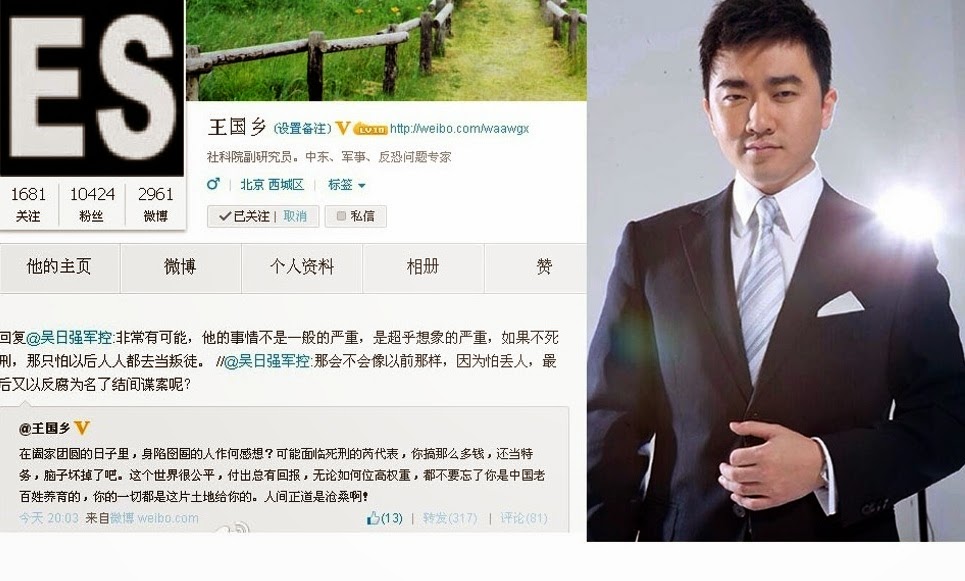965x581 pixels.
Task: Click the gold V verified badge beside profile name
Action: (343, 128)
